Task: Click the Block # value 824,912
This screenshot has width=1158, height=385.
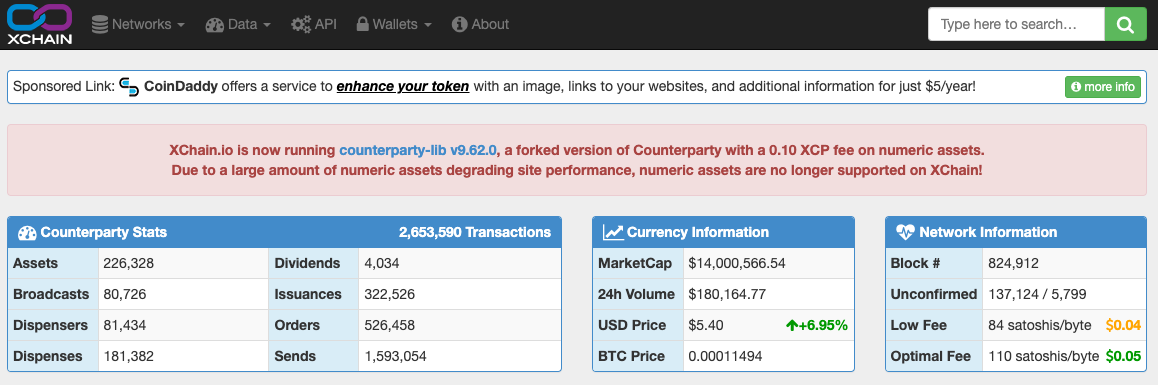Action: pos(1013,264)
